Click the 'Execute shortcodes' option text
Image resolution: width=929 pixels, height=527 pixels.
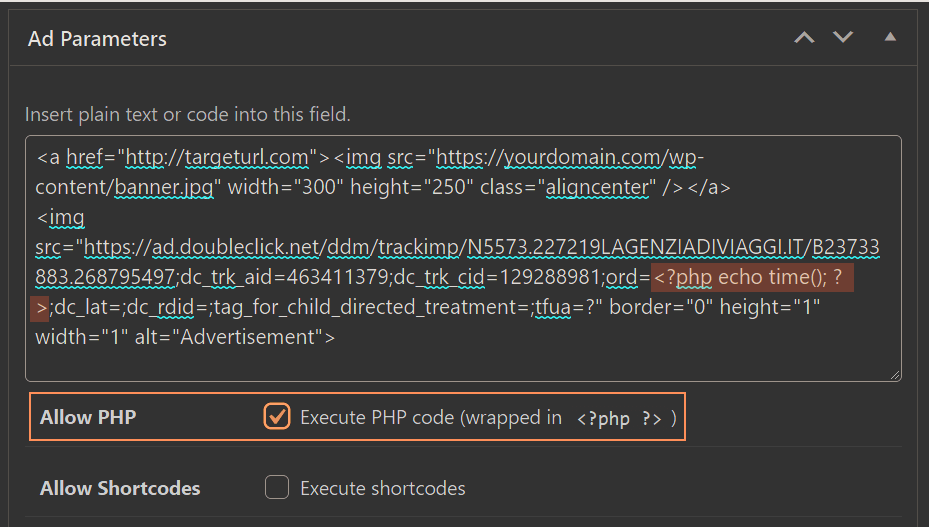coord(382,489)
